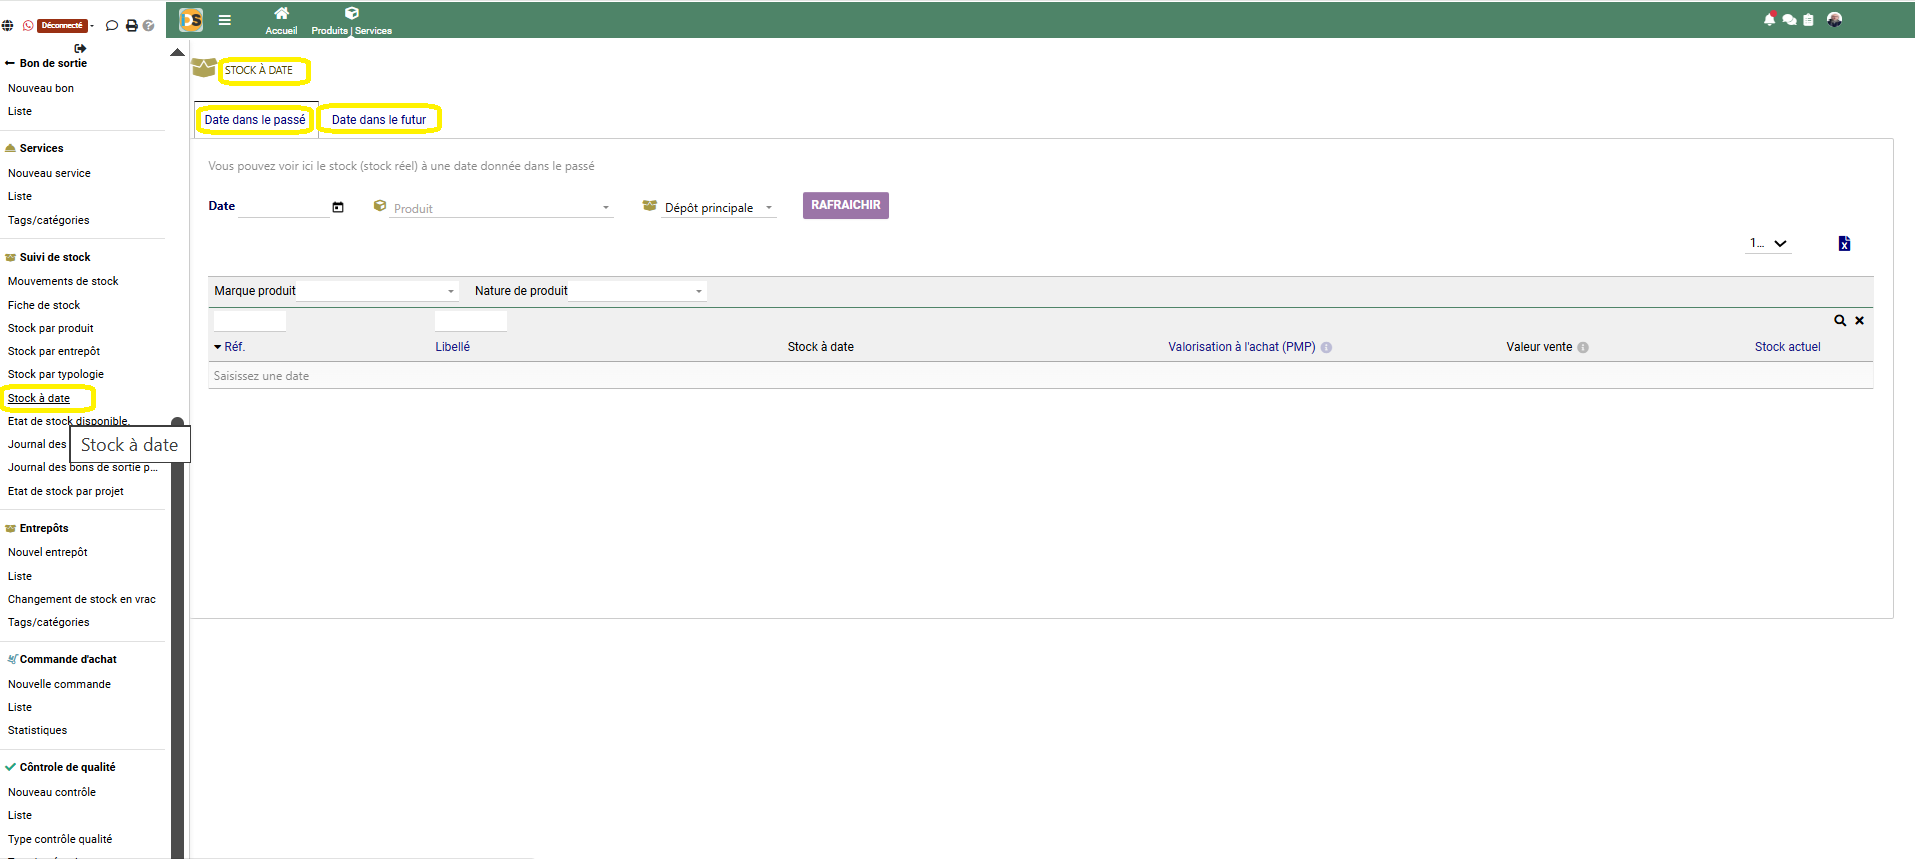Open the top-bar chat messages icon
The image size is (1915, 859).
point(1789,20)
